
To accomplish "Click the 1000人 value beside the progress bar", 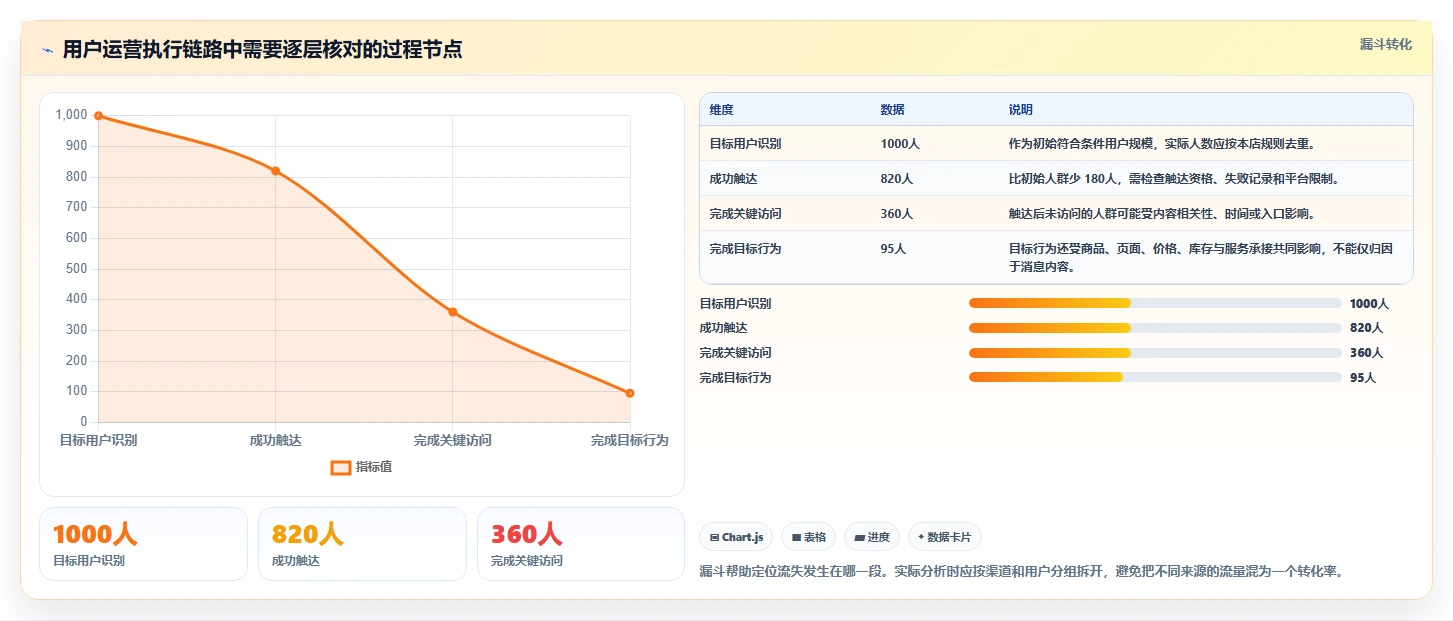I will point(1369,304).
